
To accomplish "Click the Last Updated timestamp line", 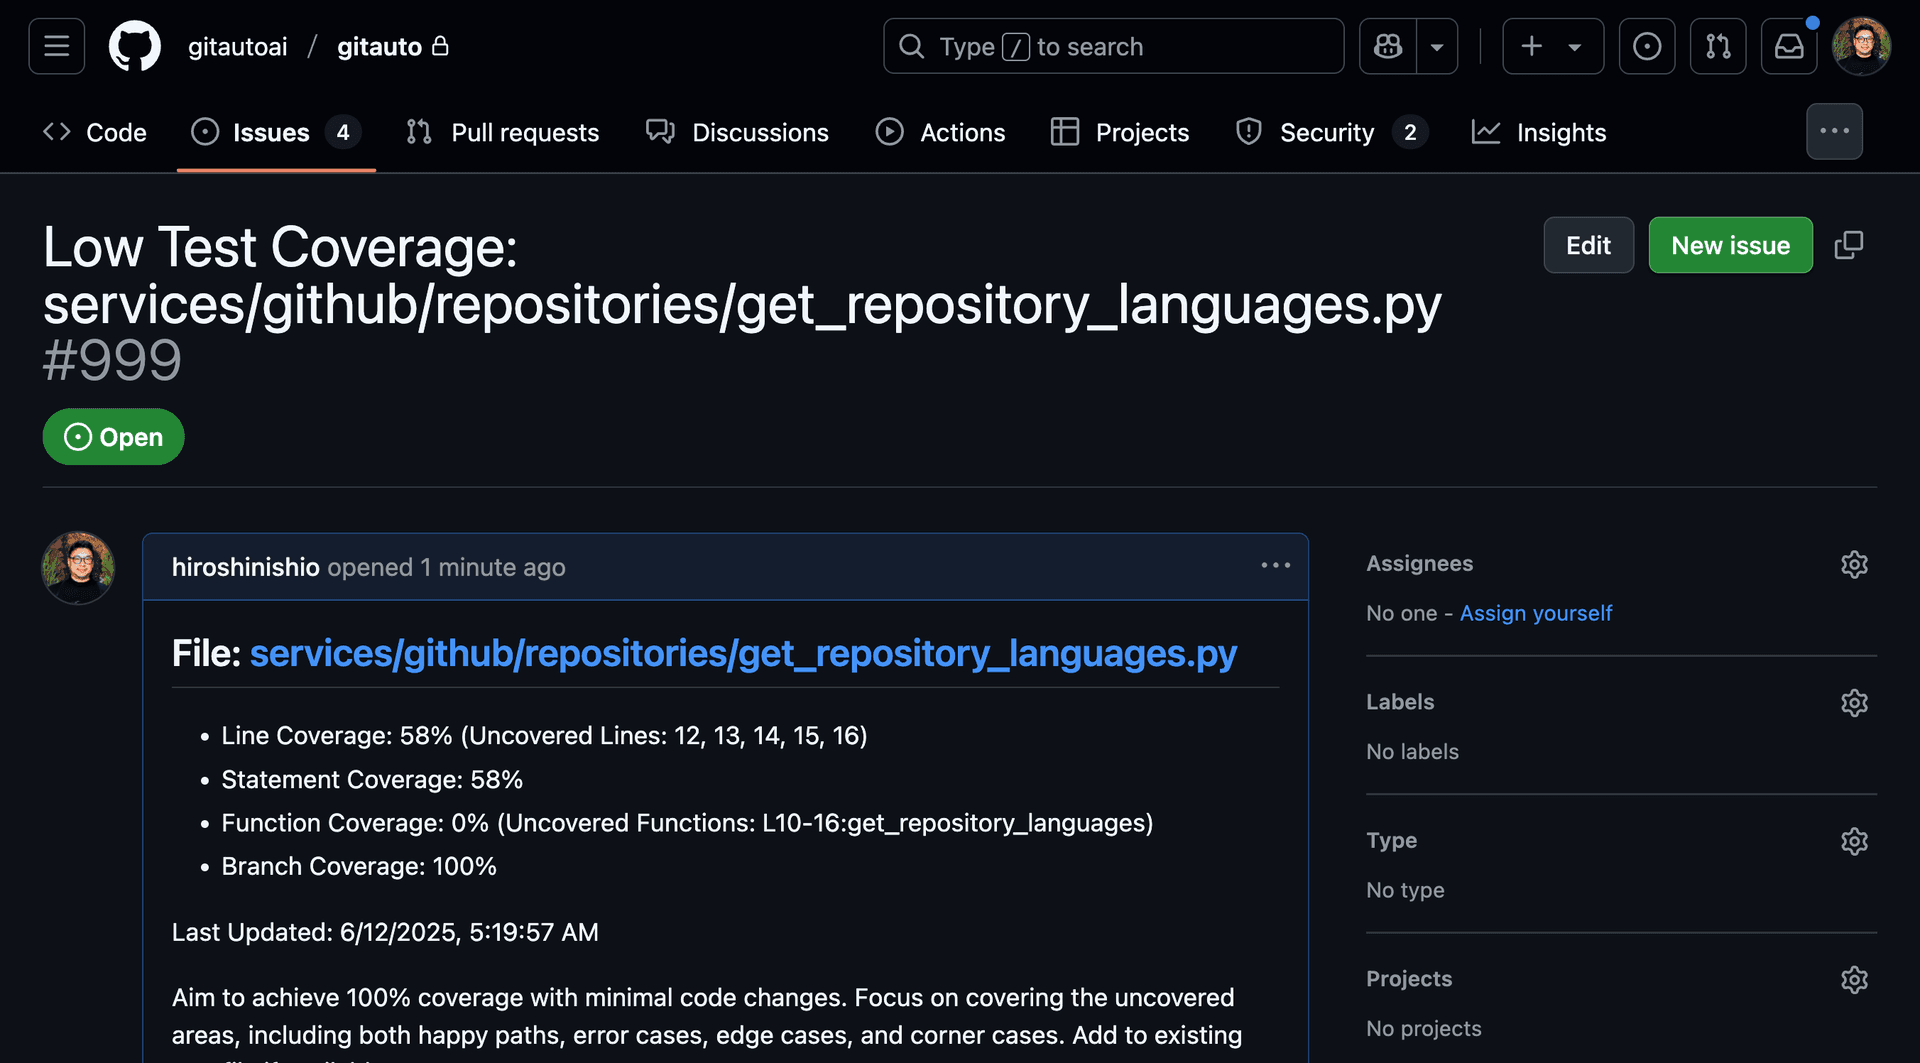I will (385, 932).
